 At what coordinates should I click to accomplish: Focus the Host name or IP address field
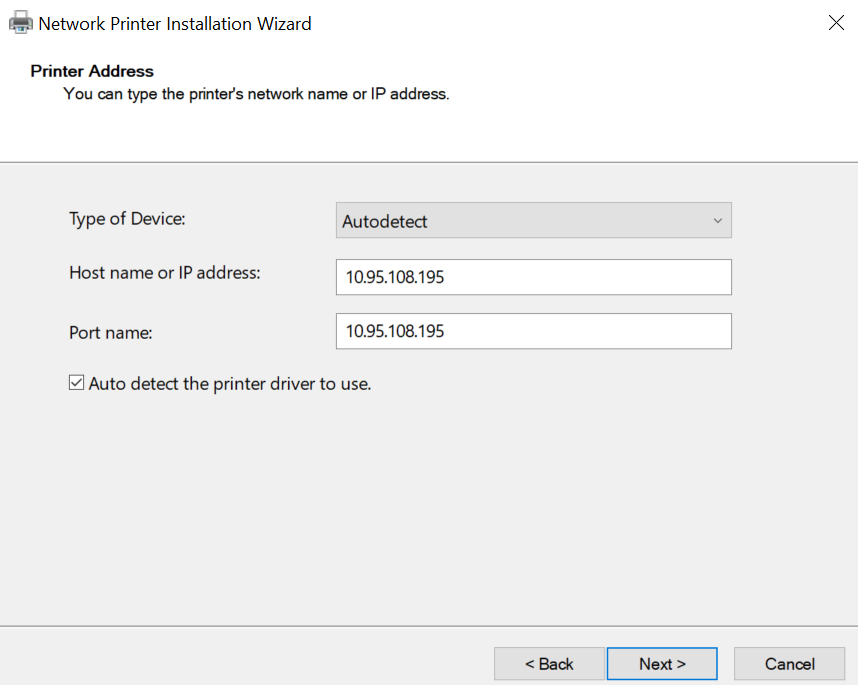(x=533, y=277)
